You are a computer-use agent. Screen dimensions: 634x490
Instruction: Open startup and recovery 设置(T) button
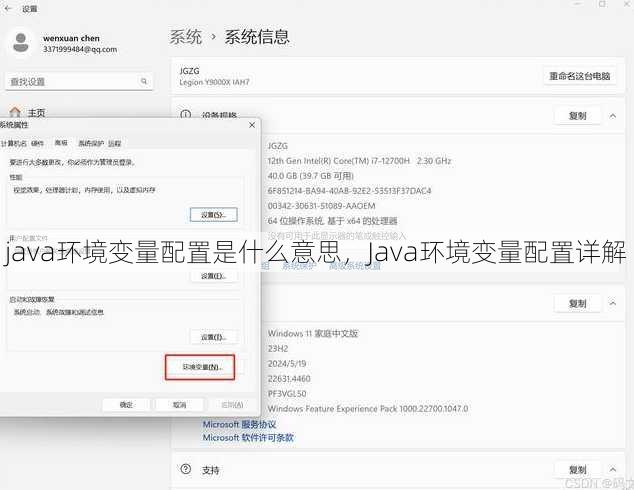[213, 337]
